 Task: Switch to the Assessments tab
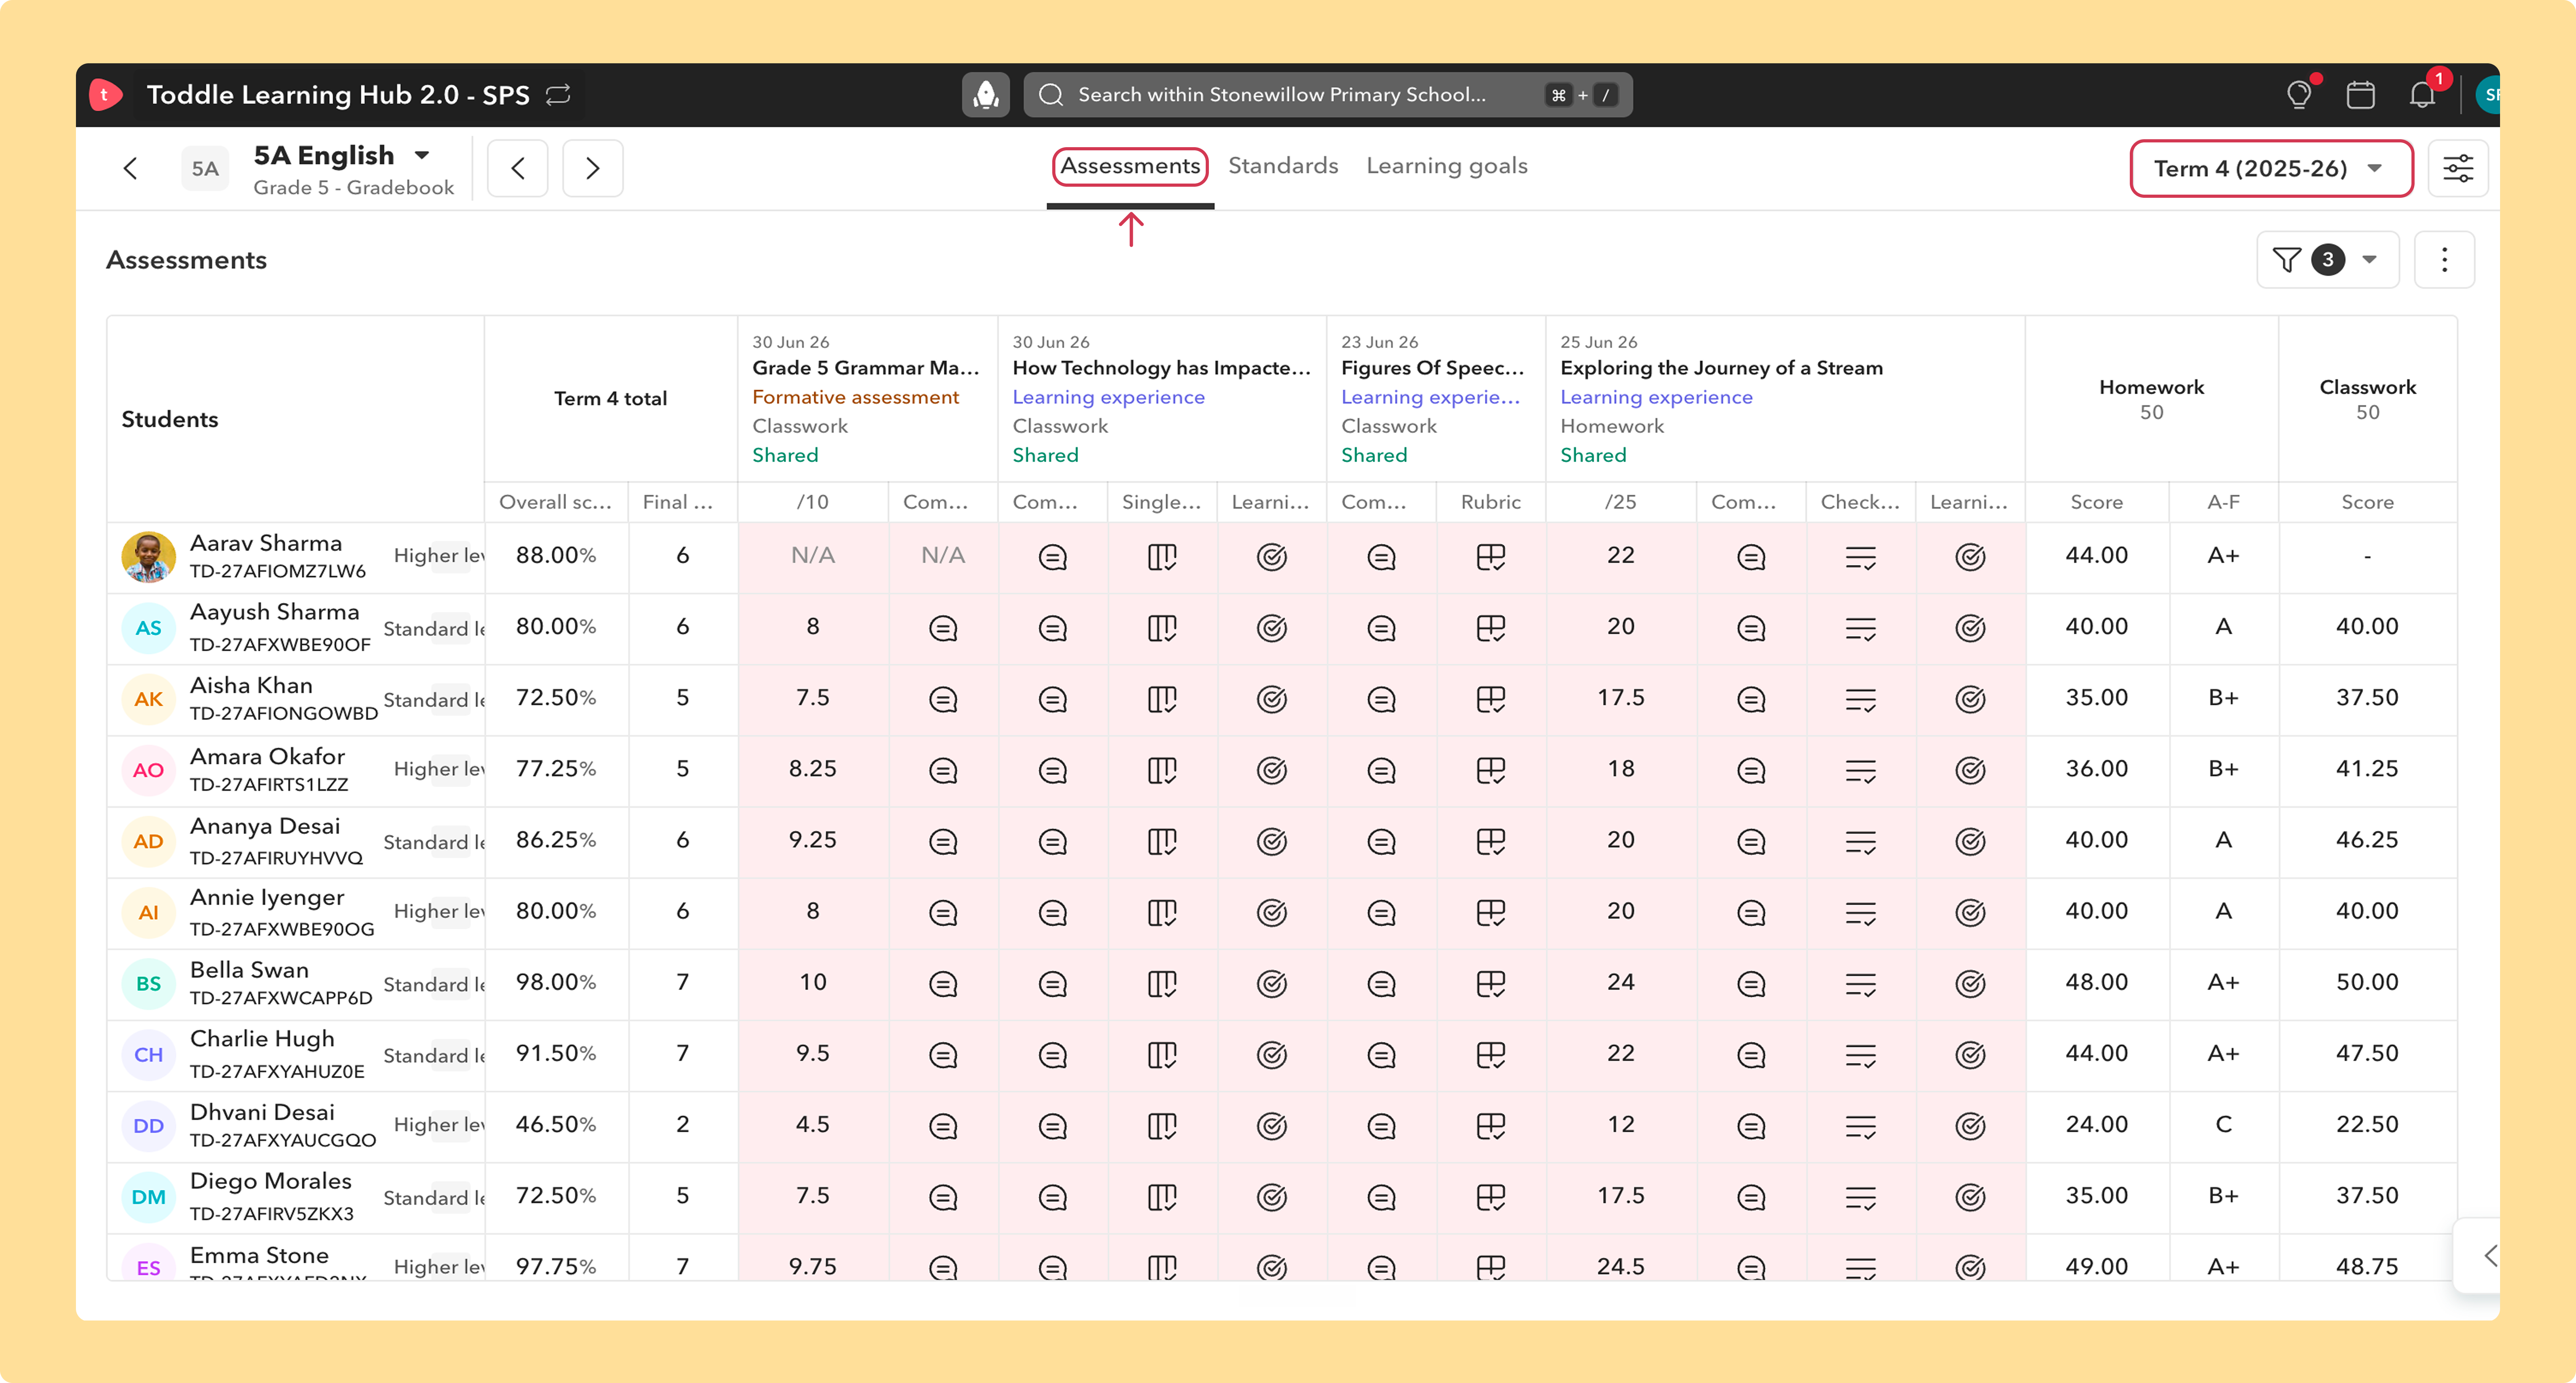[1130, 166]
